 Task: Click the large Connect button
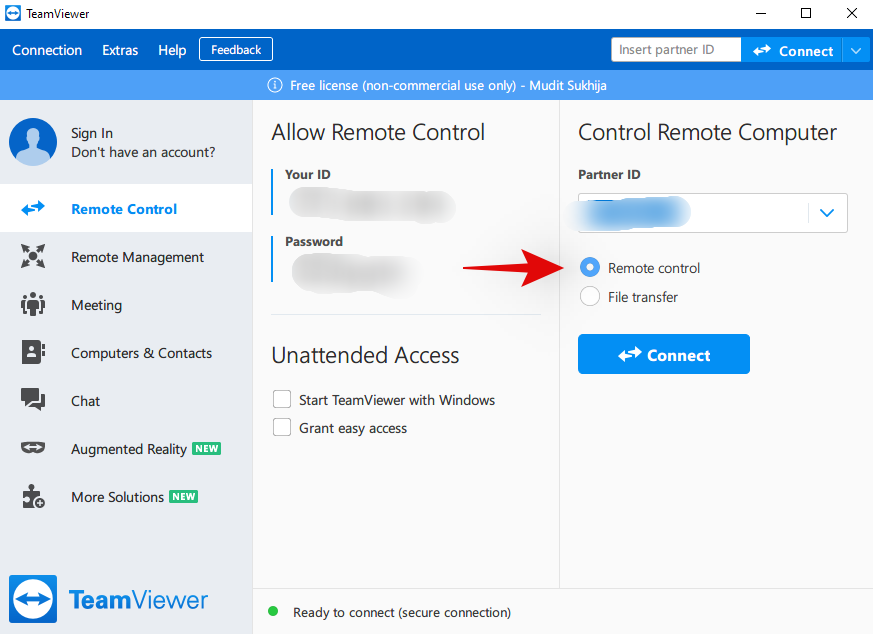tap(664, 355)
